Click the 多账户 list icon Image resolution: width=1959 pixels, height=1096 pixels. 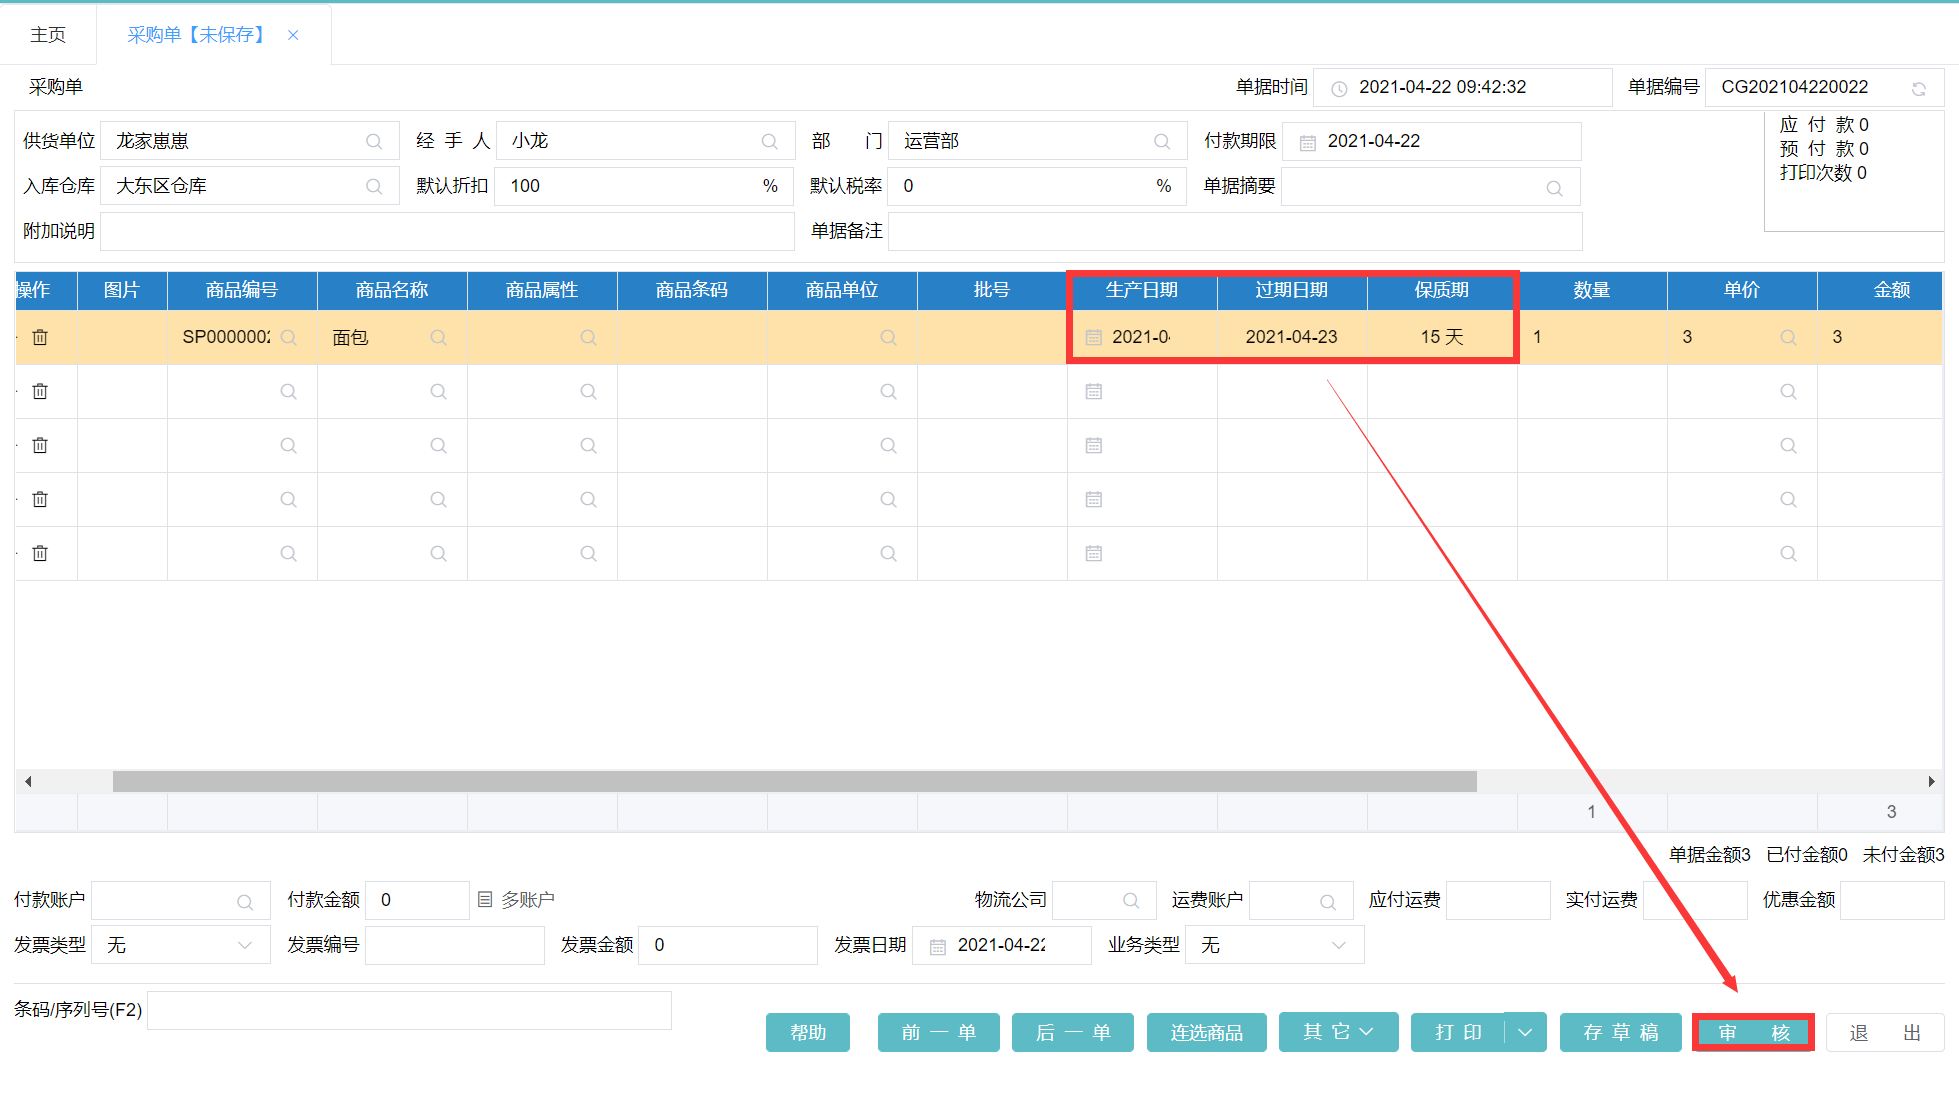click(x=485, y=900)
